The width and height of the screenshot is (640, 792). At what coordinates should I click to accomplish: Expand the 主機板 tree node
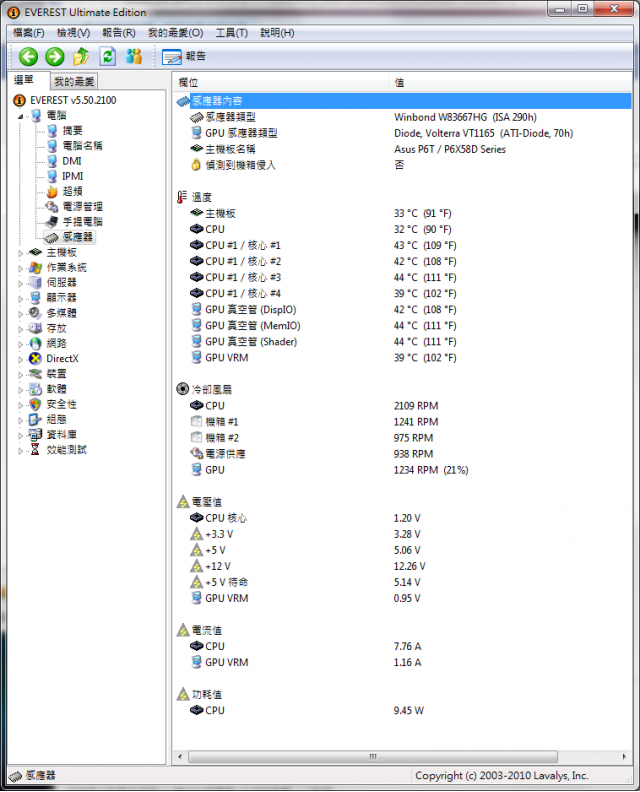coord(21,253)
